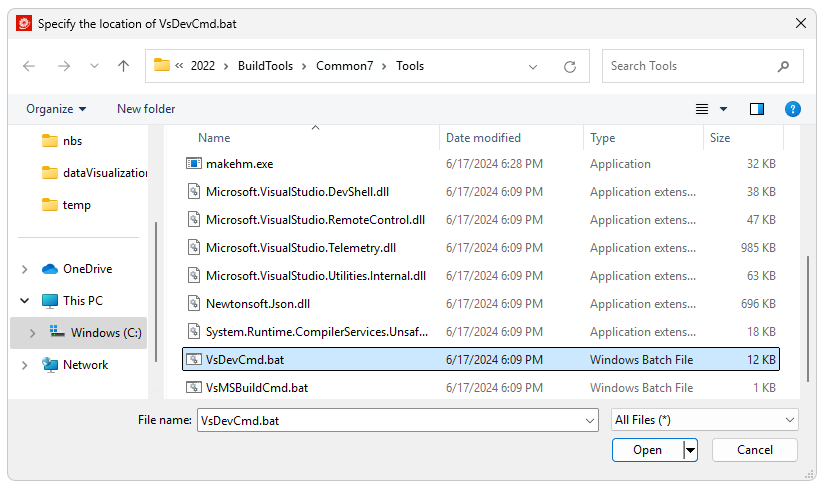The image size is (822, 487).
Task: Click Tools breadcrumb segment
Action: point(410,66)
